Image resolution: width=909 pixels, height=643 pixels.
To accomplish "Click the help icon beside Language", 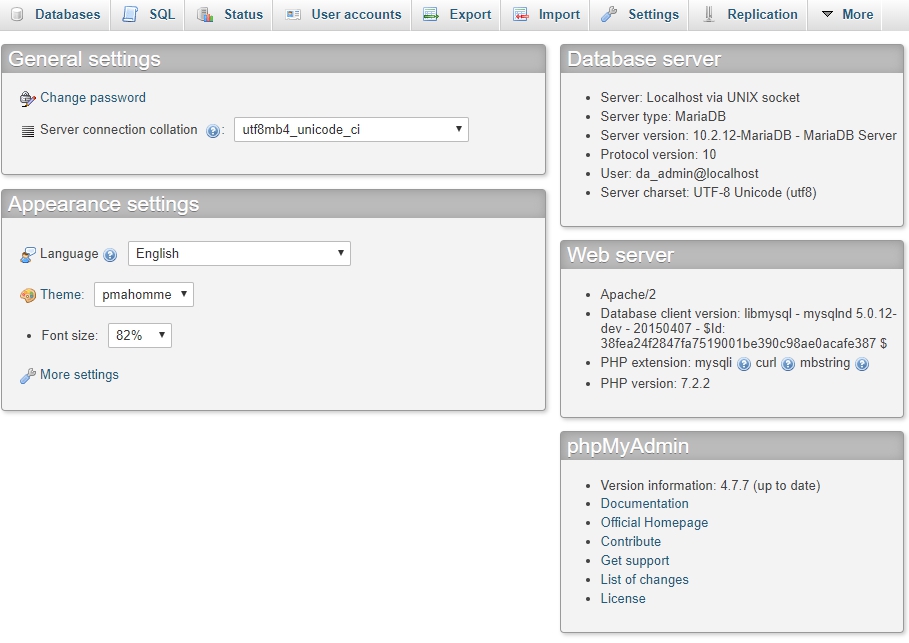I will point(110,255).
